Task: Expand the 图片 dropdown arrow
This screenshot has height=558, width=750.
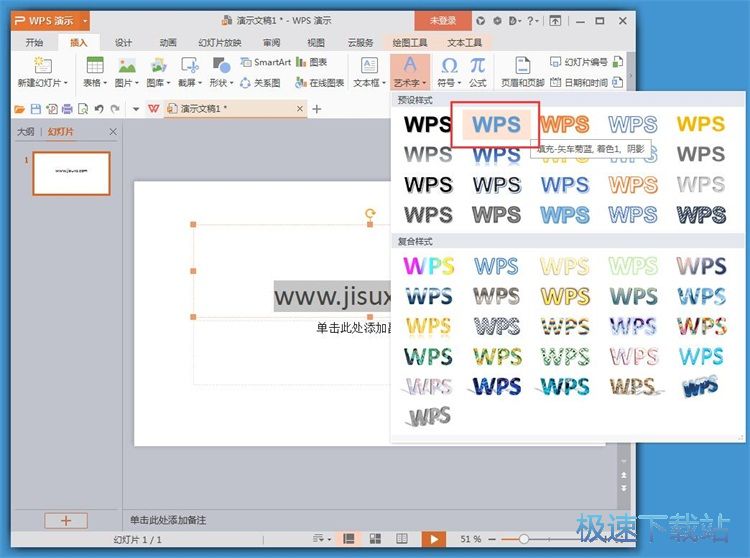Action: click(137, 83)
